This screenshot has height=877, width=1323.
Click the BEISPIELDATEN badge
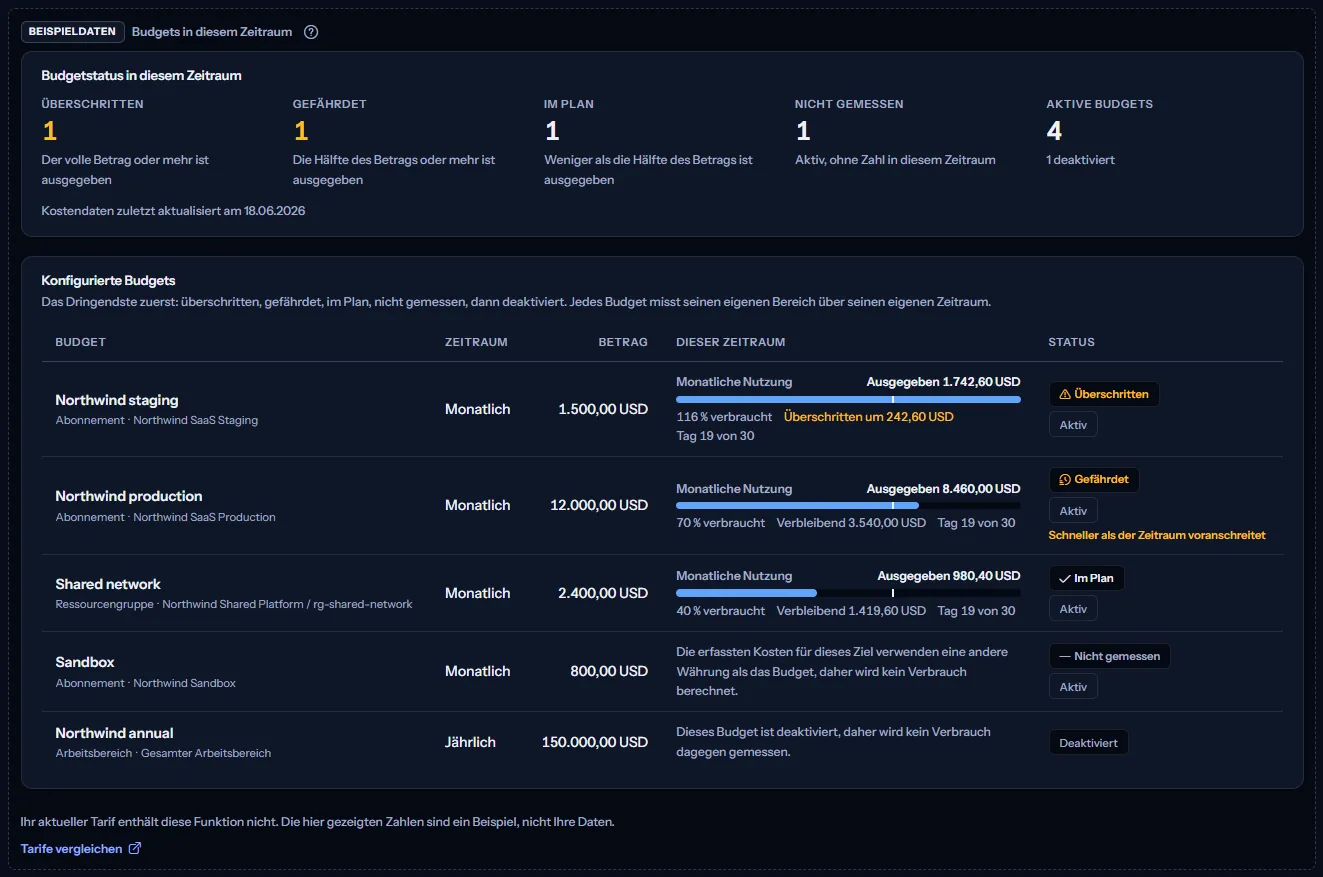point(73,31)
